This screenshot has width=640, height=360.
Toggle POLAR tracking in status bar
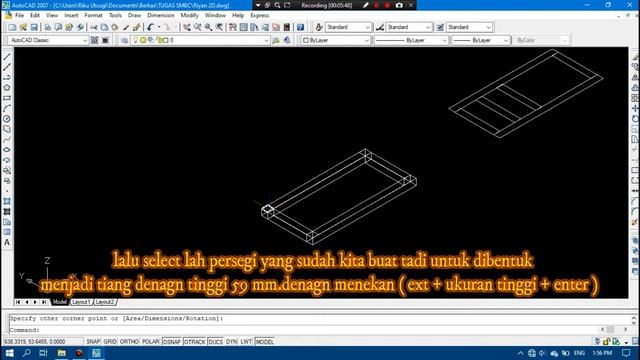pos(151,342)
